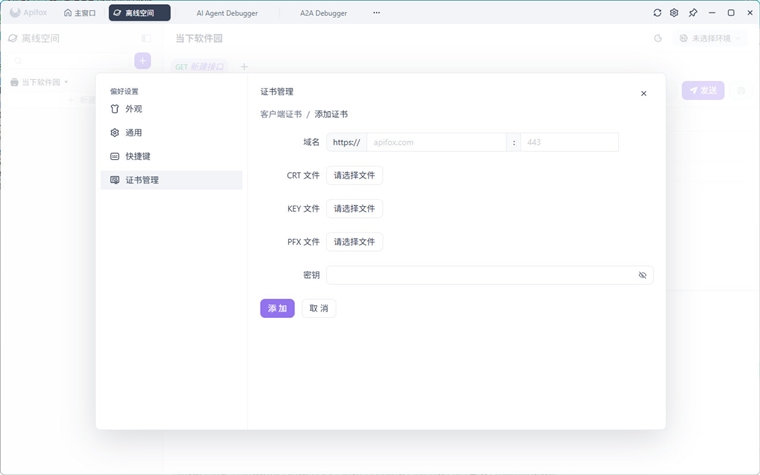Select 快捷键 in preferences sidebar
Image resolution: width=760 pixels, height=475 pixels.
pos(171,157)
